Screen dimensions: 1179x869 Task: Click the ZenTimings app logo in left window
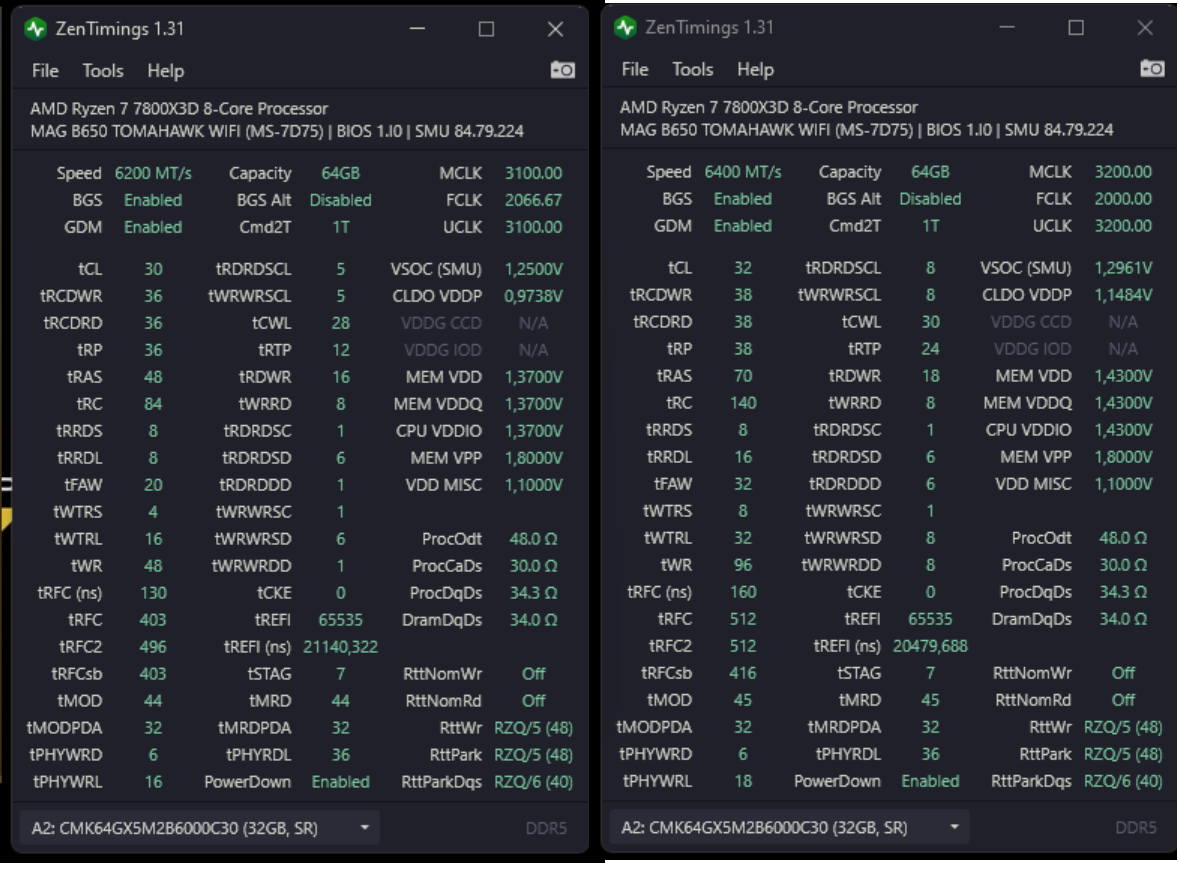coord(35,29)
